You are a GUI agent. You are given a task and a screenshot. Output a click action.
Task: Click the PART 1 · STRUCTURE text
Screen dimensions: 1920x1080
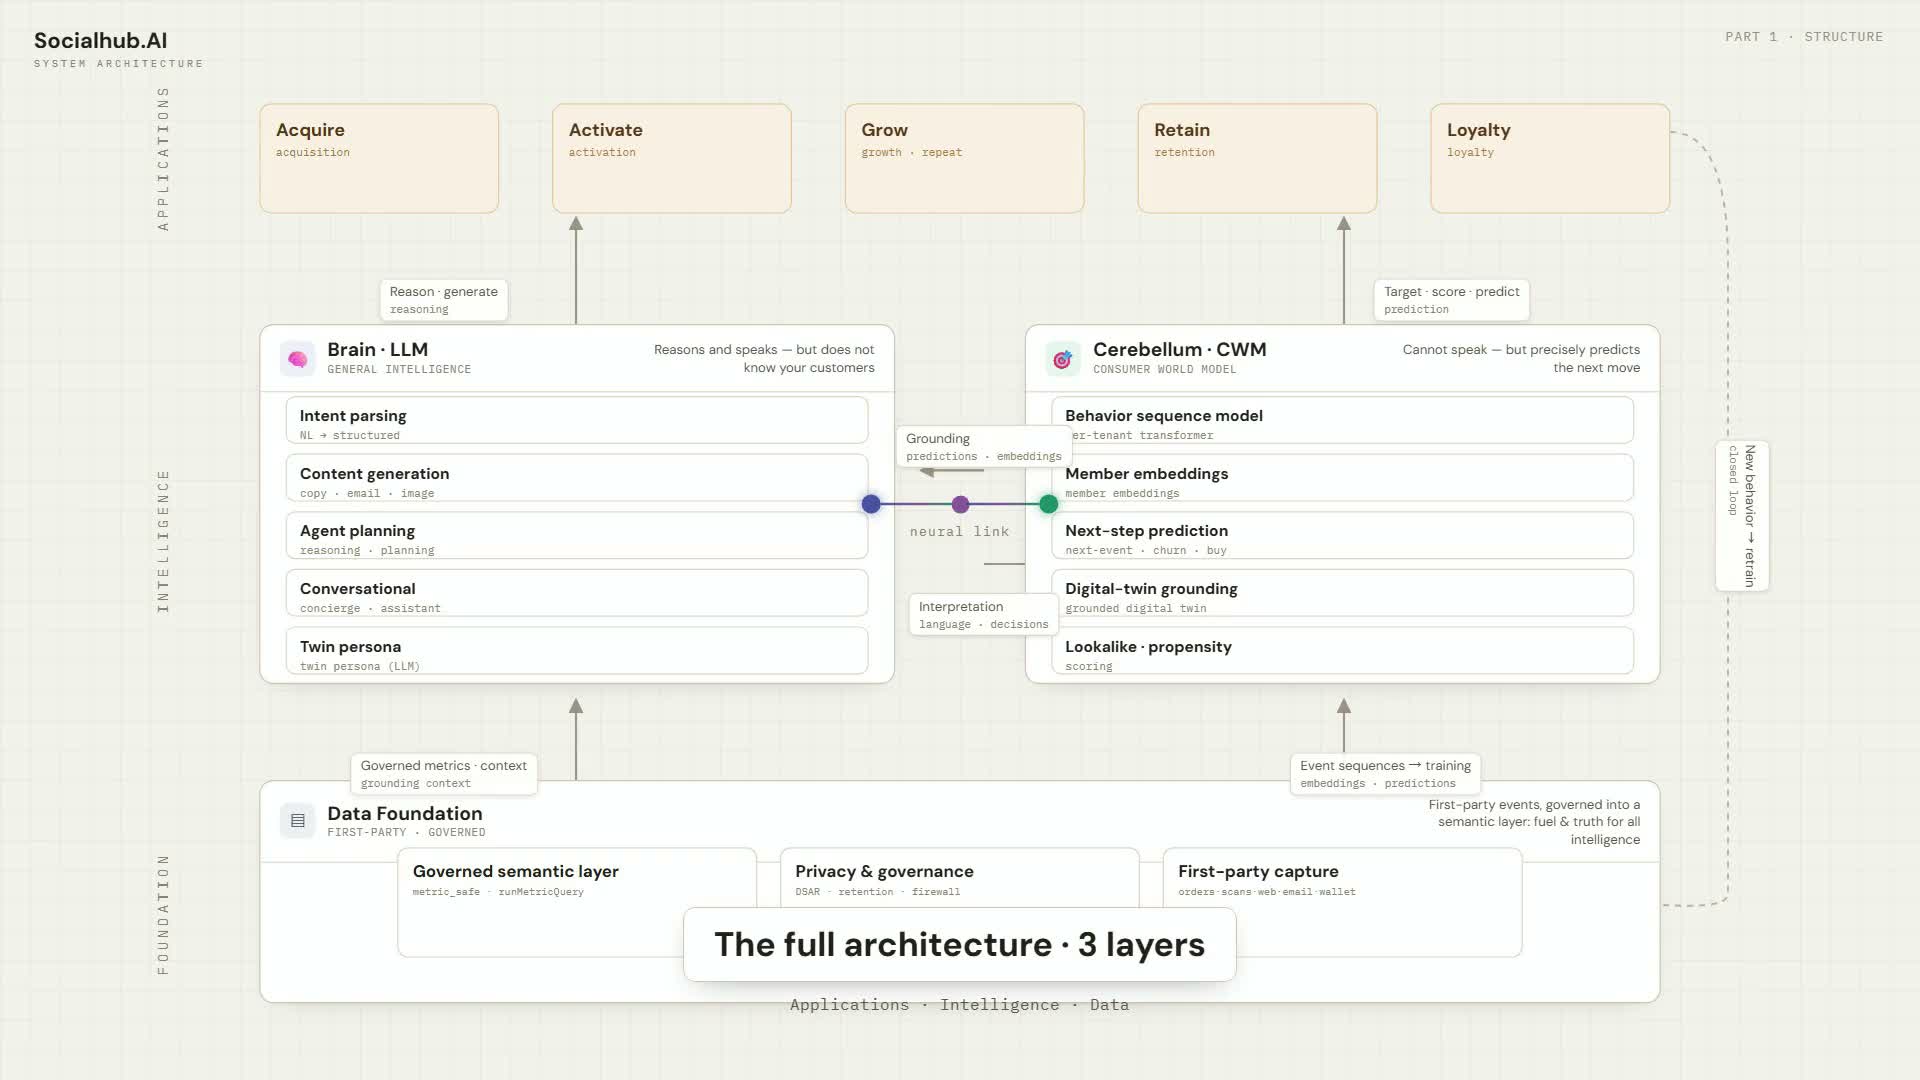(1803, 37)
